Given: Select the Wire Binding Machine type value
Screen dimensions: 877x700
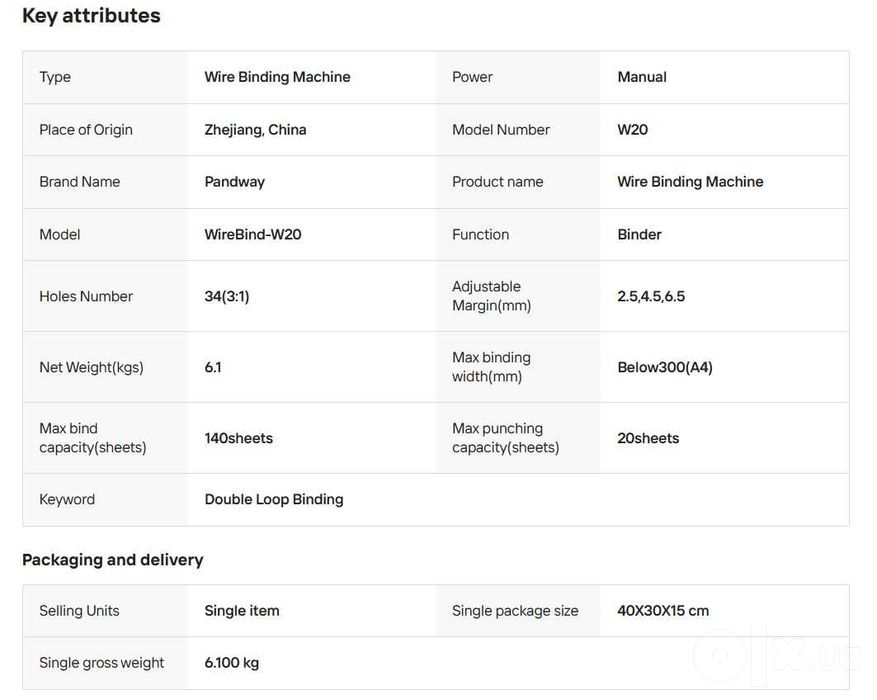Looking at the screenshot, I should pos(277,77).
